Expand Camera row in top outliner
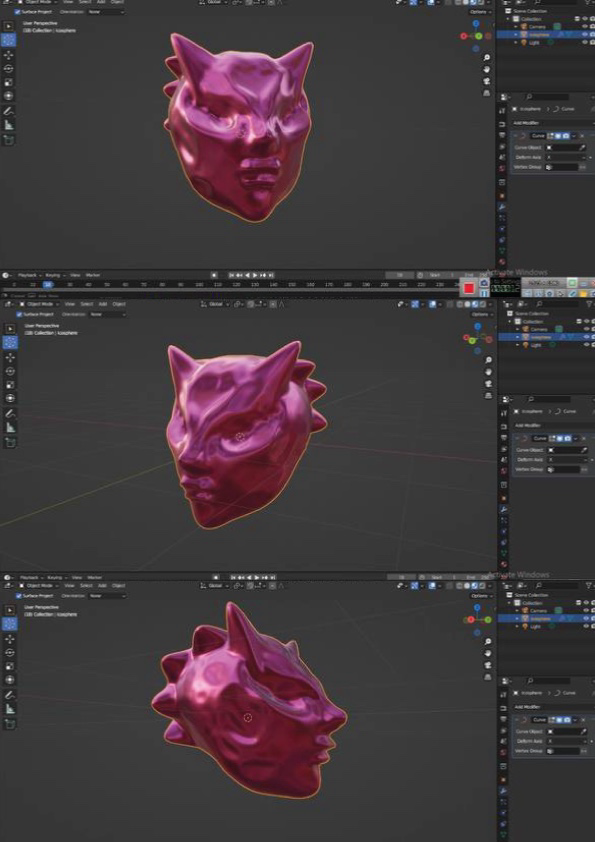The height and width of the screenshot is (842, 595). 517,26
